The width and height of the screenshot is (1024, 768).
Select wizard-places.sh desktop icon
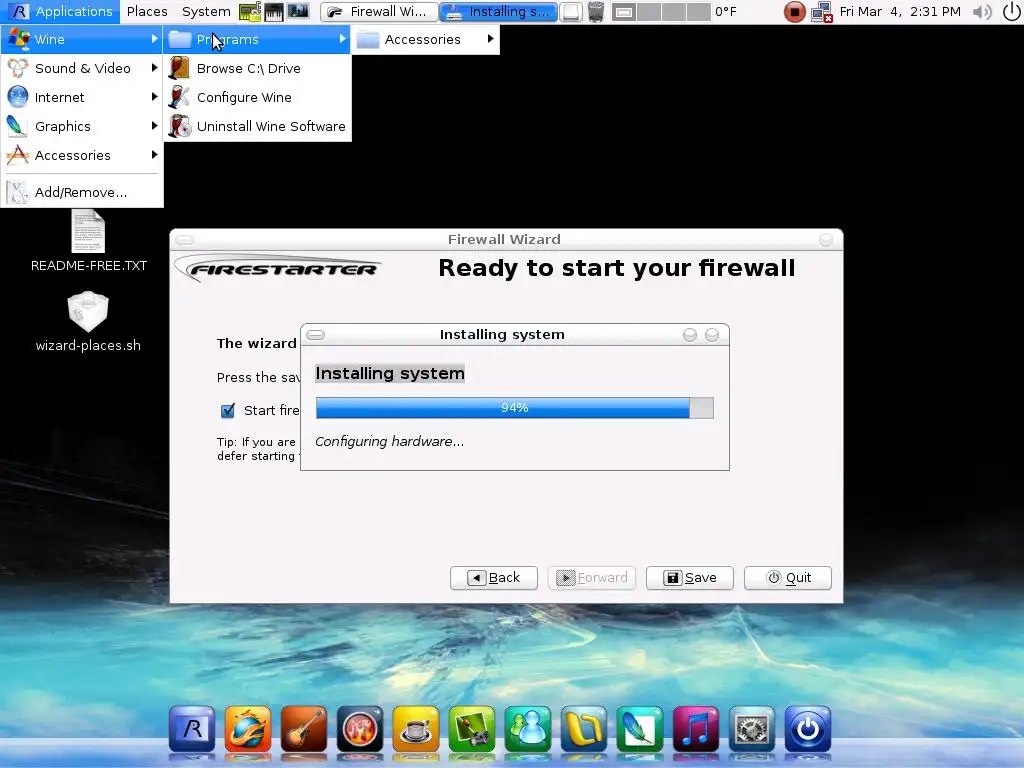pyautogui.click(x=88, y=322)
